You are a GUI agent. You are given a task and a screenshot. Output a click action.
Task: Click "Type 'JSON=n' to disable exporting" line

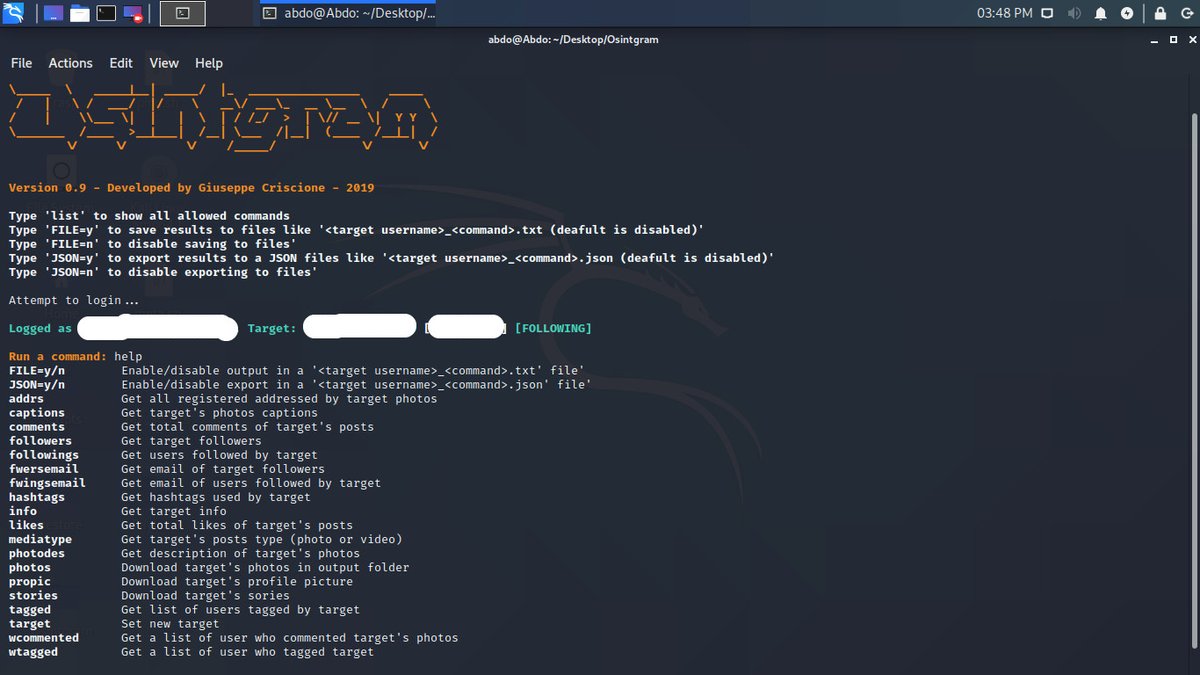tap(163, 272)
